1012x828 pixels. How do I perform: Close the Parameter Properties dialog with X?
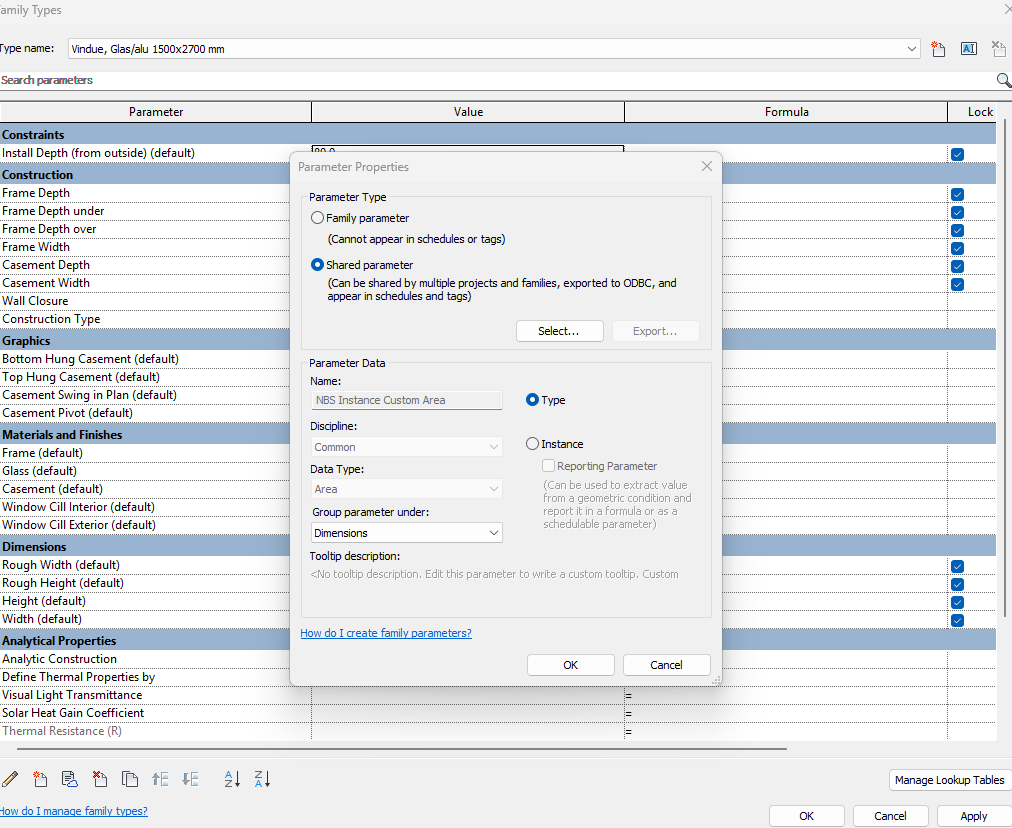coord(707,166)
